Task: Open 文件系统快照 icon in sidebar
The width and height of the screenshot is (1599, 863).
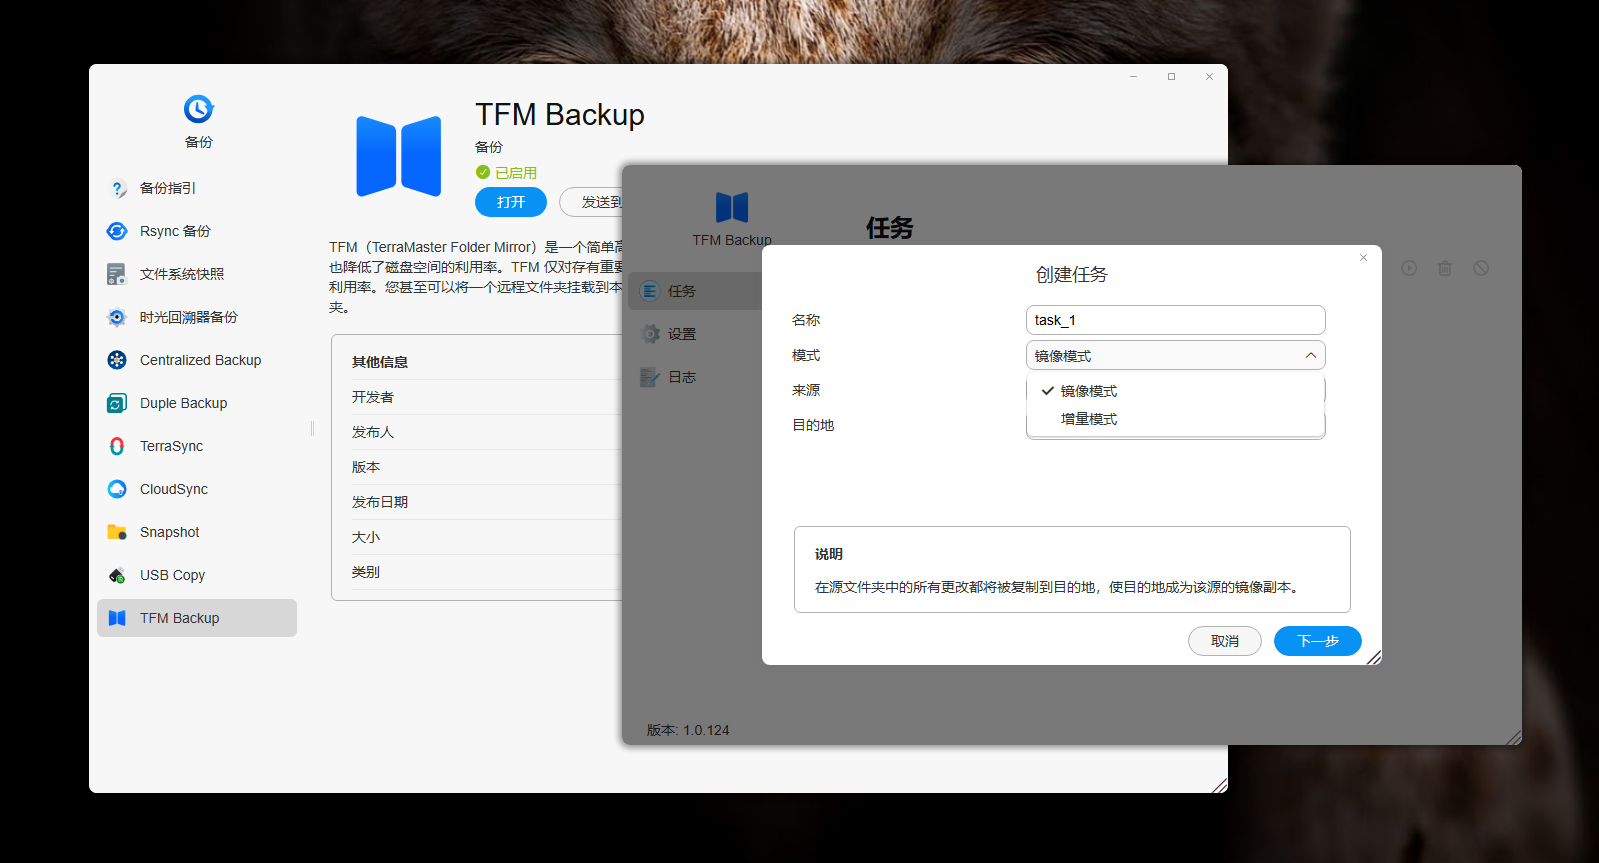Action: tap(117, 274)
